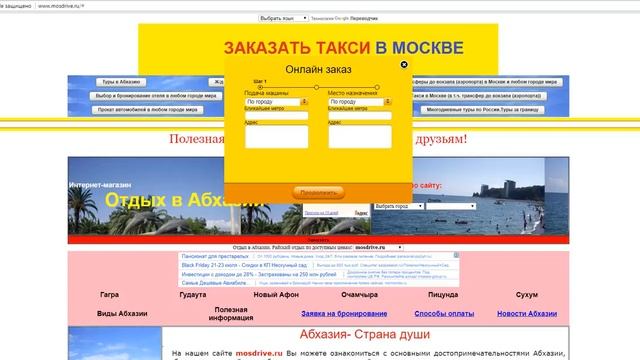Open the Сухум menu item
The height and width of the screenshot is (360, 640).
(527, 295)
